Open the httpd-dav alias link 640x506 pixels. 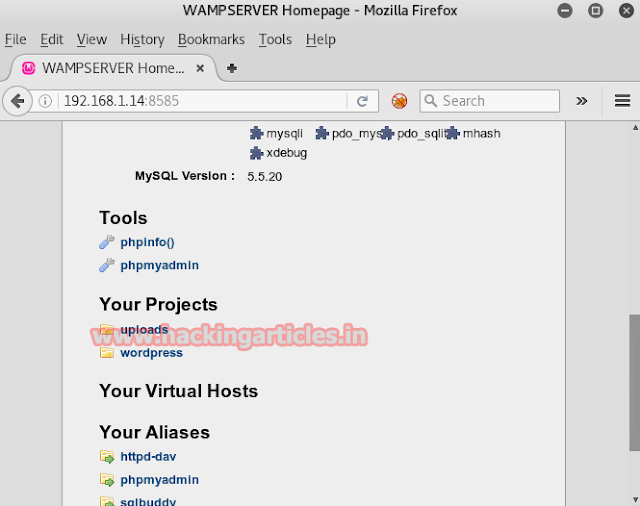148,457
